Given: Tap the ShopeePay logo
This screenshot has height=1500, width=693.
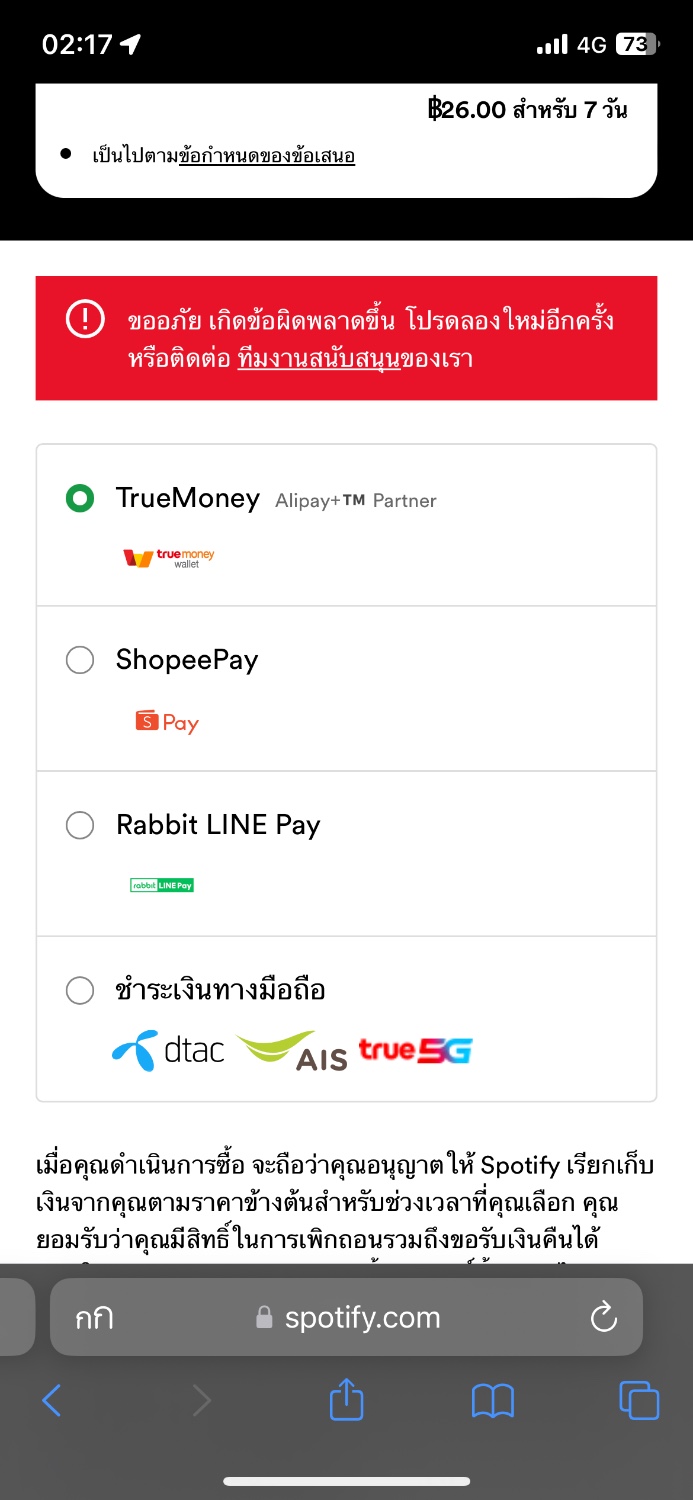Looking at the screenshot, I should [x=167, y=721].
